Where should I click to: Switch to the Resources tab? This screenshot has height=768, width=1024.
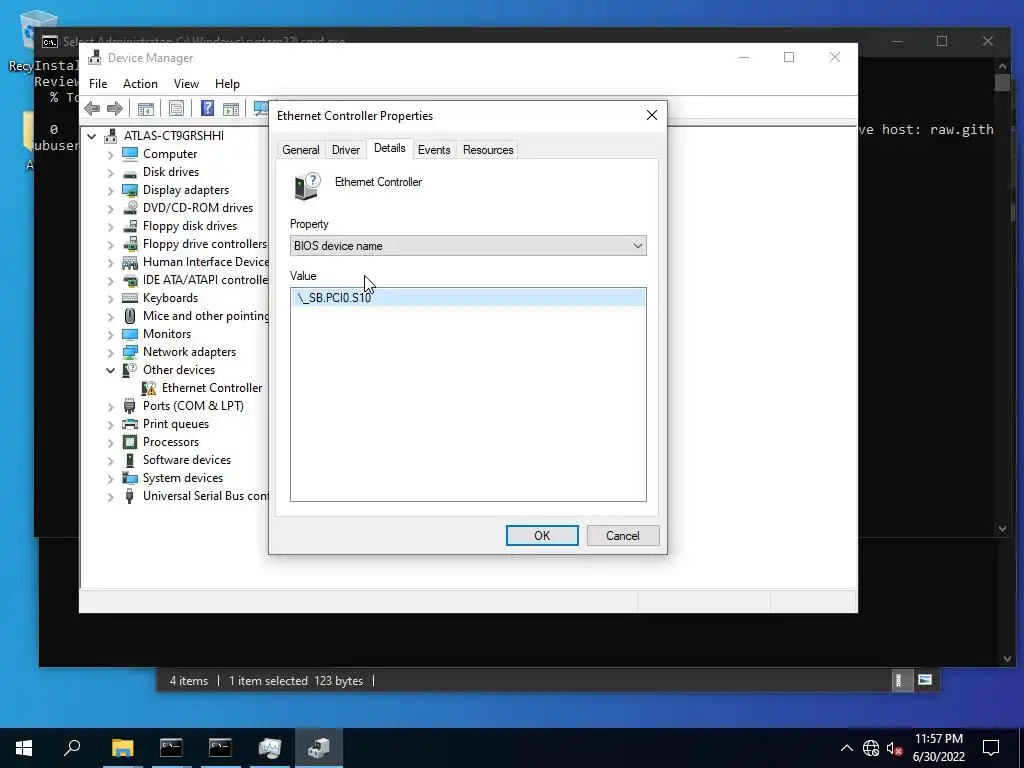click(488, 150)
